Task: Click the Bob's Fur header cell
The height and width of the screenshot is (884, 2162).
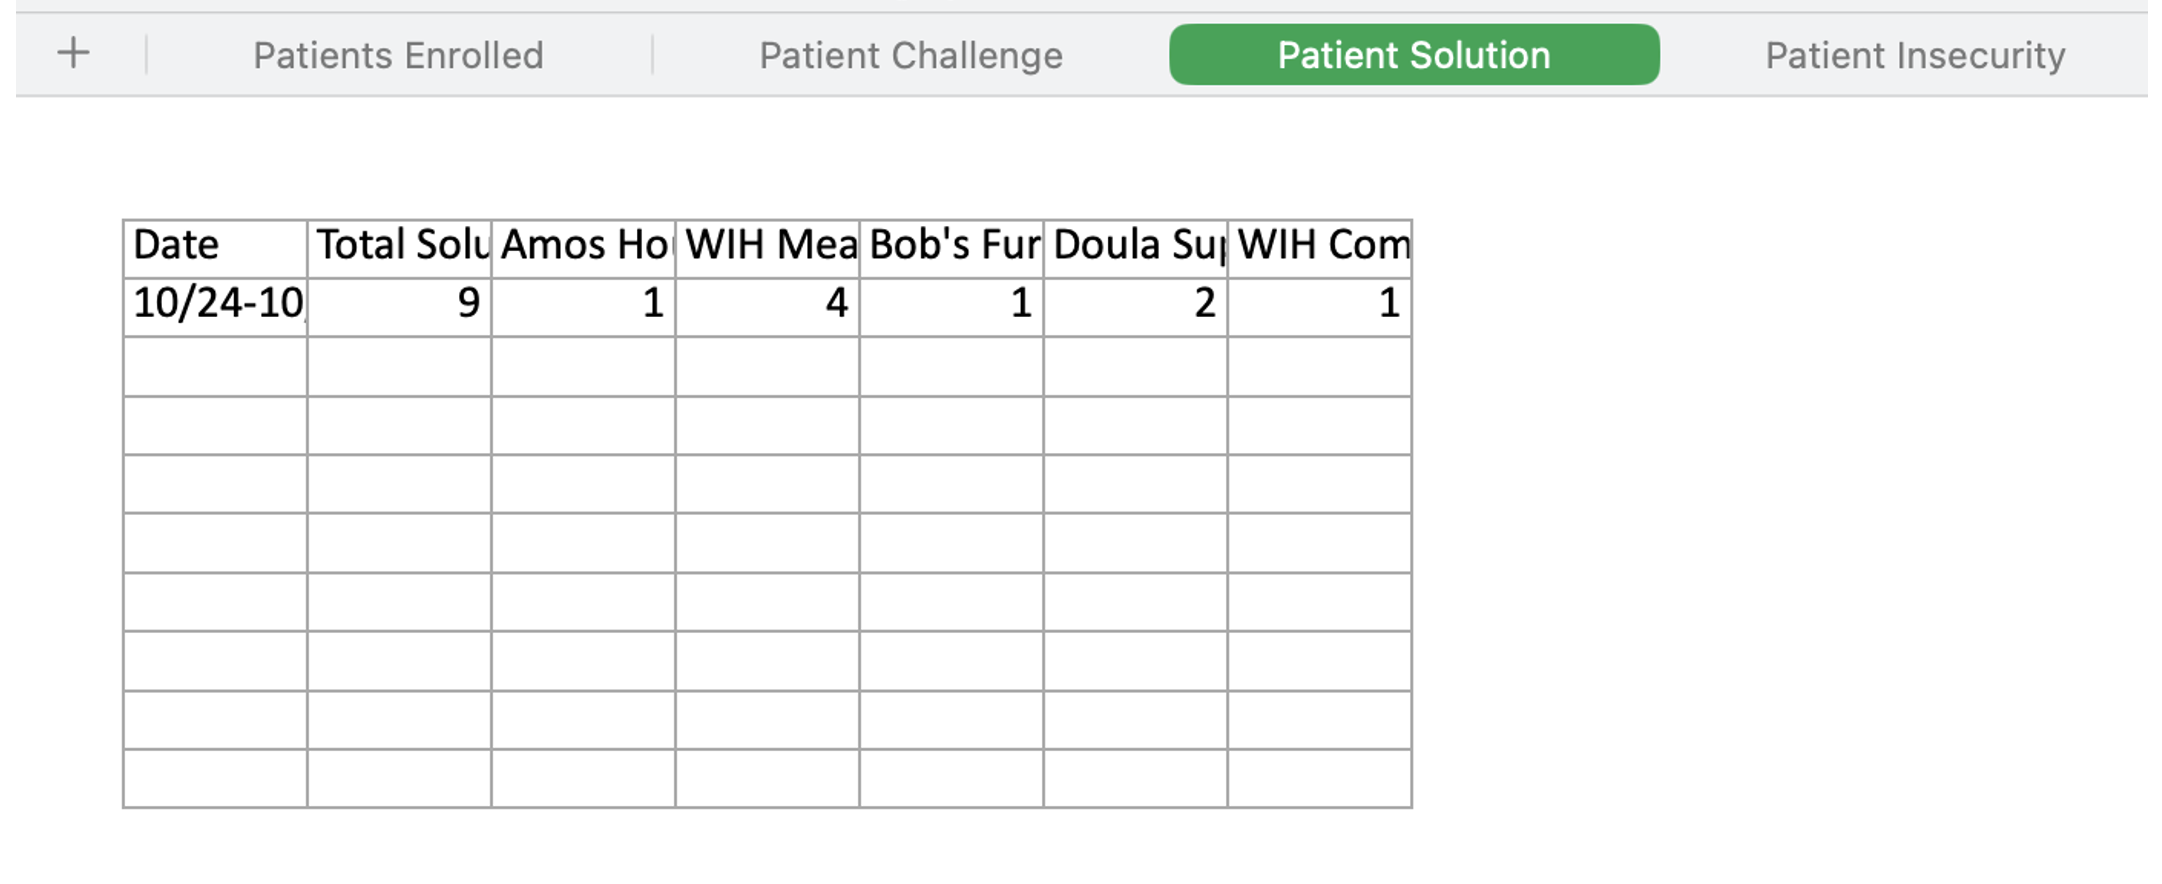Action: coord(951,249)
